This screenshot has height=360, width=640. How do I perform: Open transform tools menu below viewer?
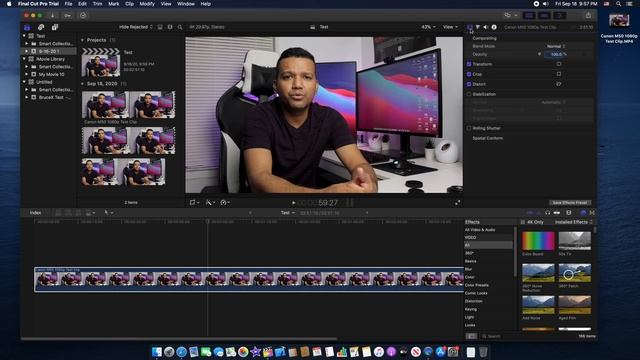click(194, 202)
